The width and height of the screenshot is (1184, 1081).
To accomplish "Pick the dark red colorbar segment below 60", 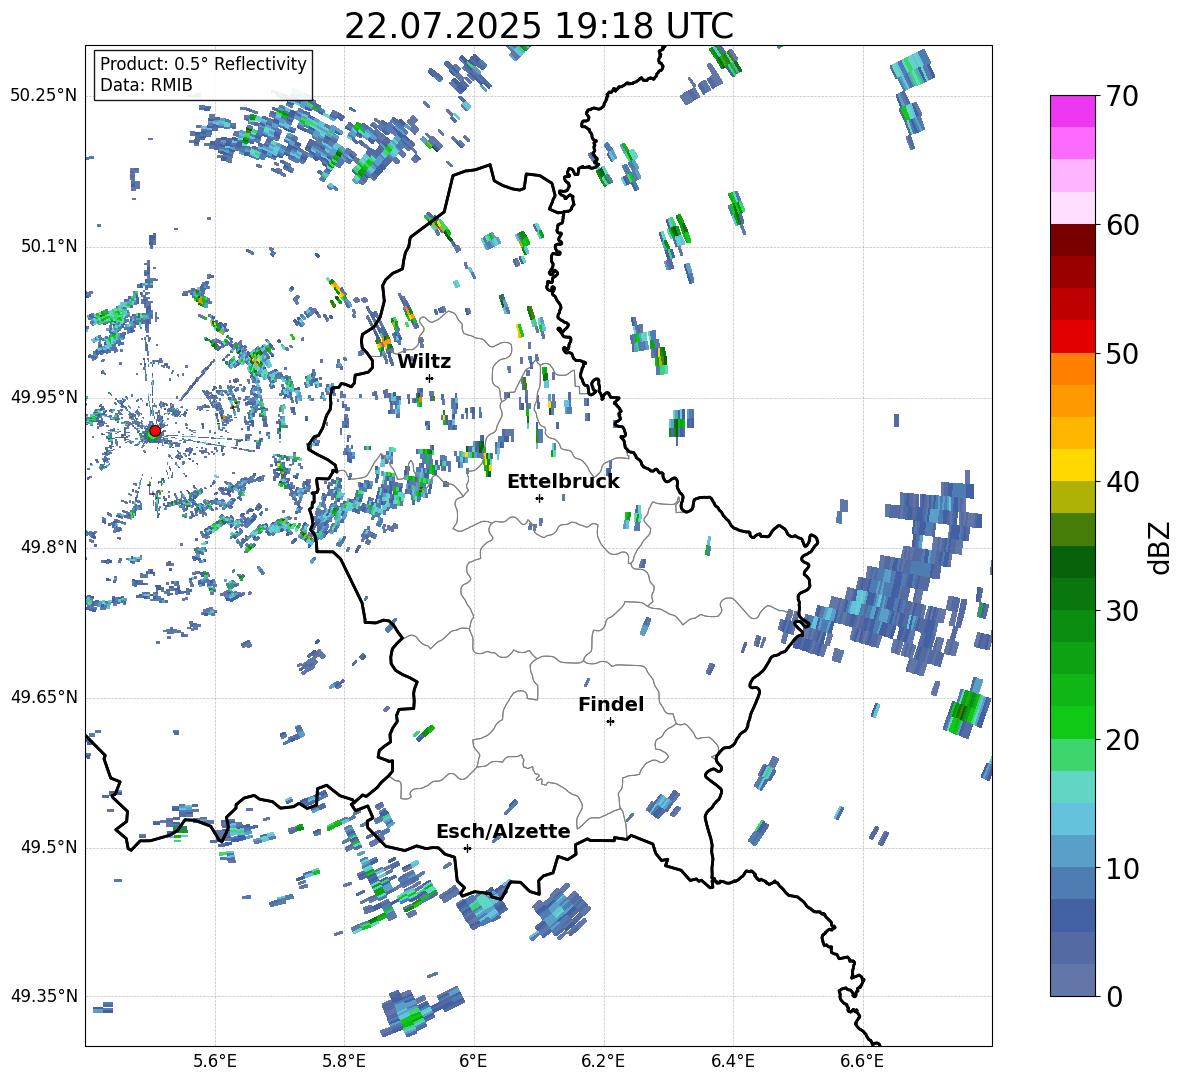I will (x=1073, y=240).
